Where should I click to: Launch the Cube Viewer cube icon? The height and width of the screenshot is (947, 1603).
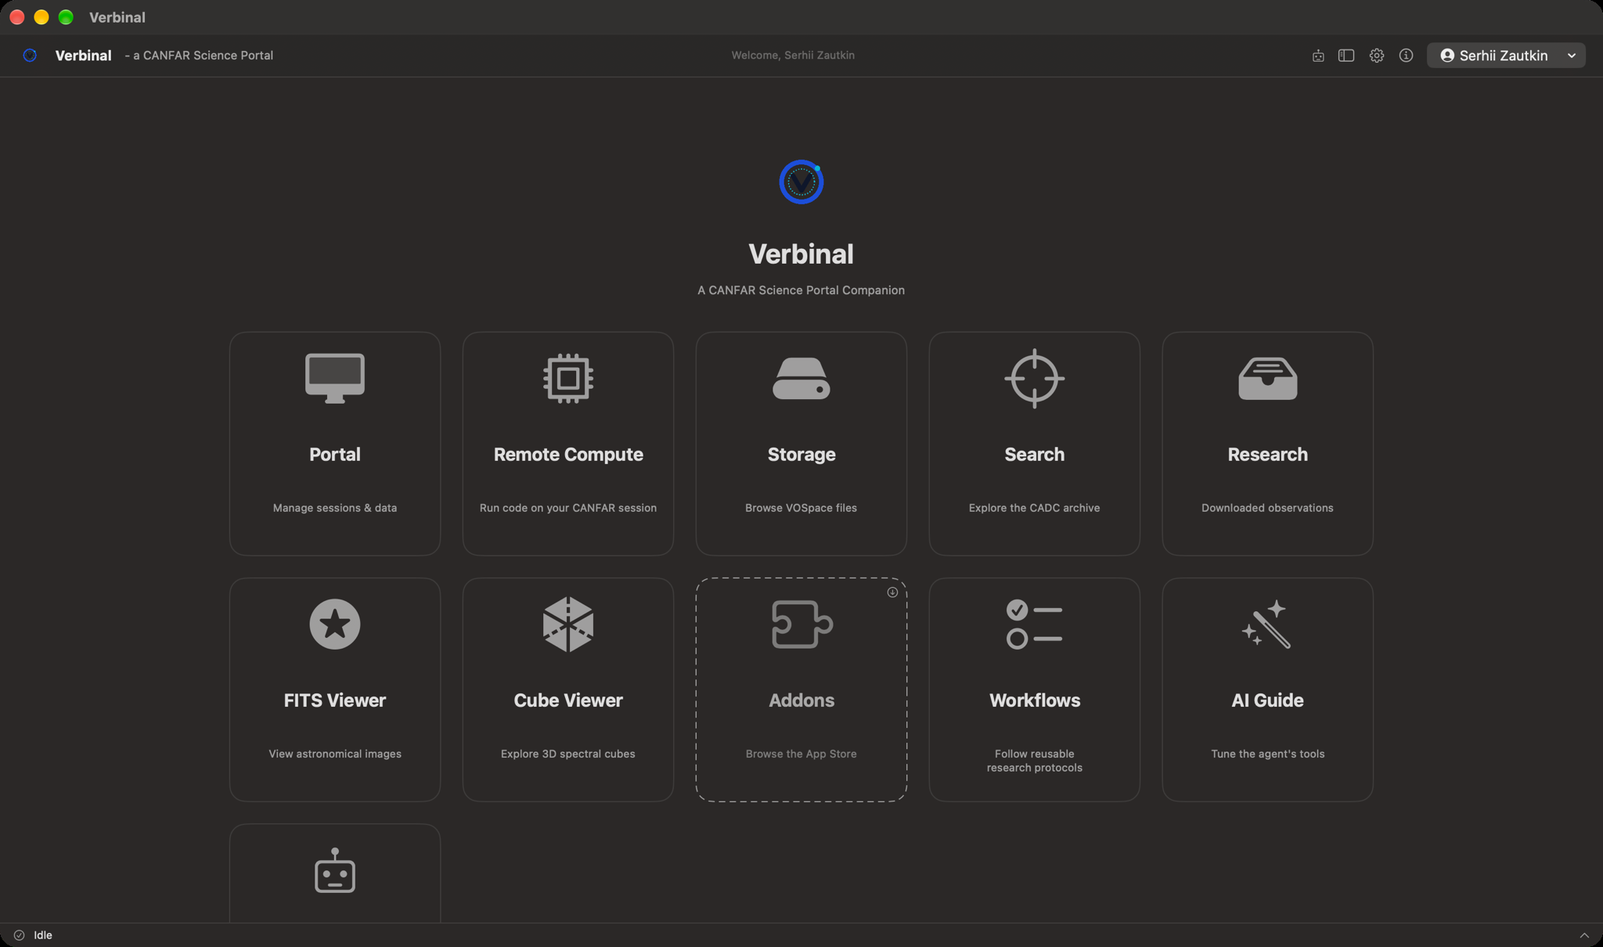click(x=568, y=624)
